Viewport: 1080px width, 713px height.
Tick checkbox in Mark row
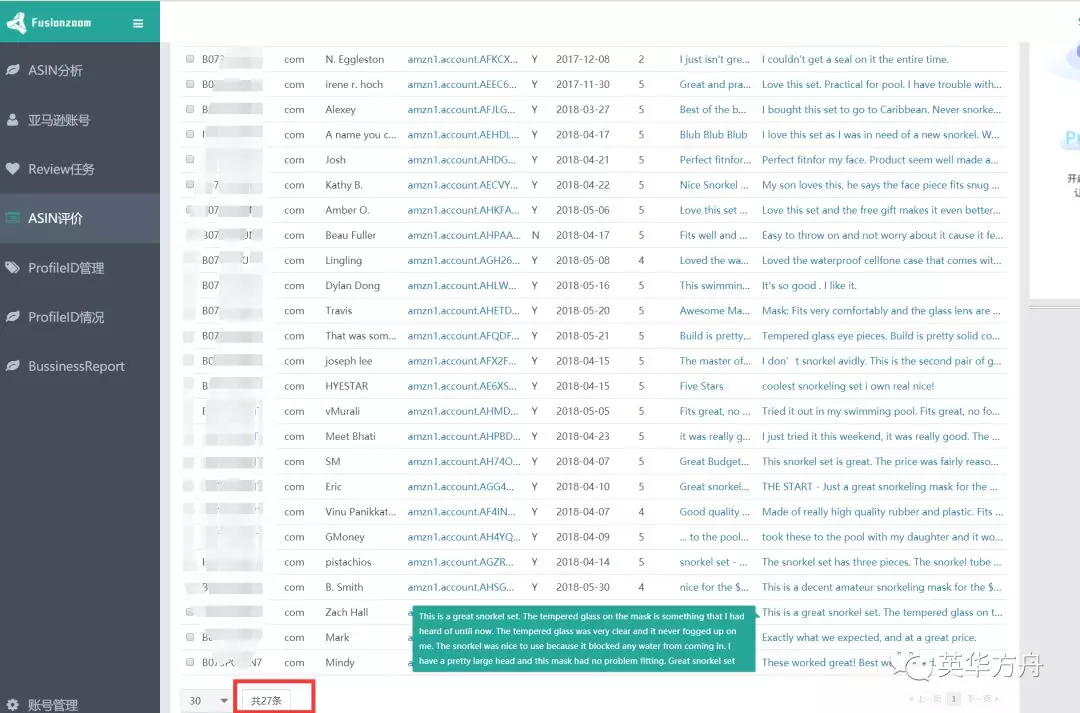[x=190, y=637]
